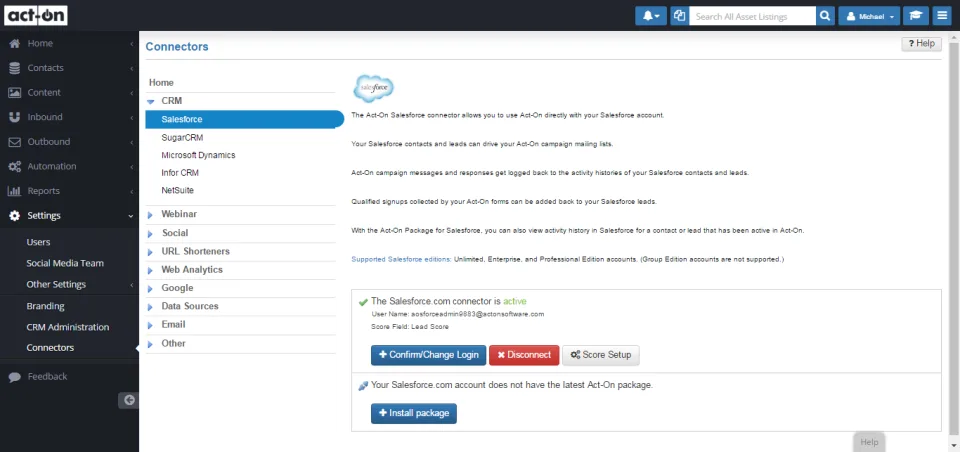
Task: Open Branding under Settings
Action: [45, 306]
